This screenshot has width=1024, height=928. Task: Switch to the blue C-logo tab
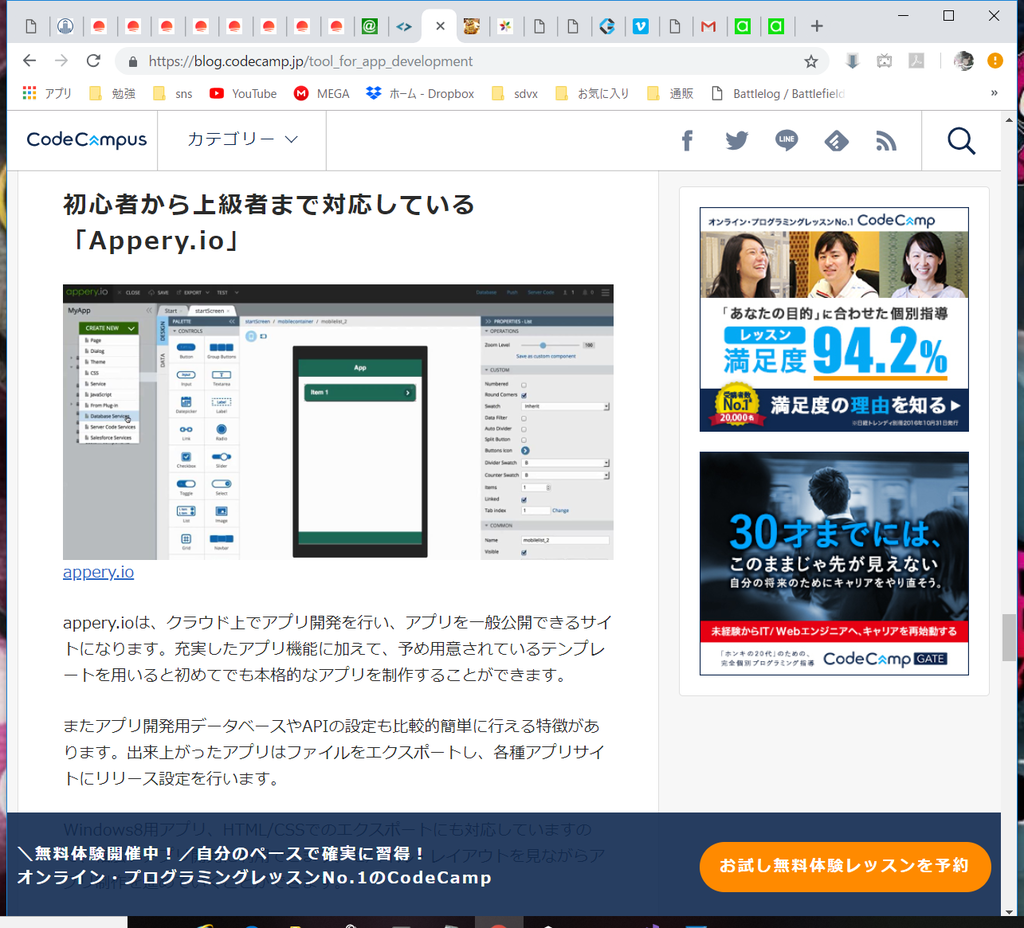pos(607,26)
